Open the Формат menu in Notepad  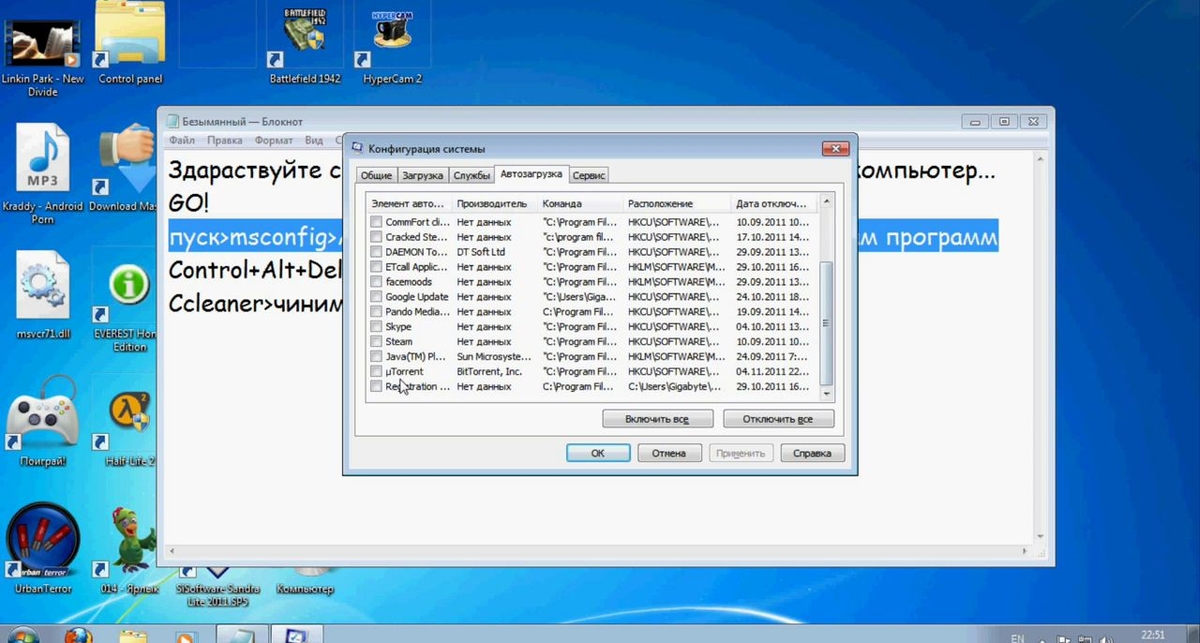(x=273, y=141)
